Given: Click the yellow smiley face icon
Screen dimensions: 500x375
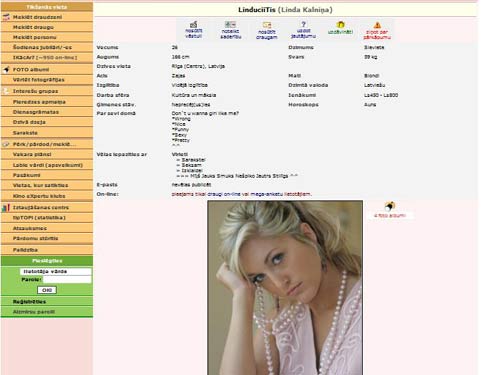Looking at the screenshot, I should click(340, 25).
